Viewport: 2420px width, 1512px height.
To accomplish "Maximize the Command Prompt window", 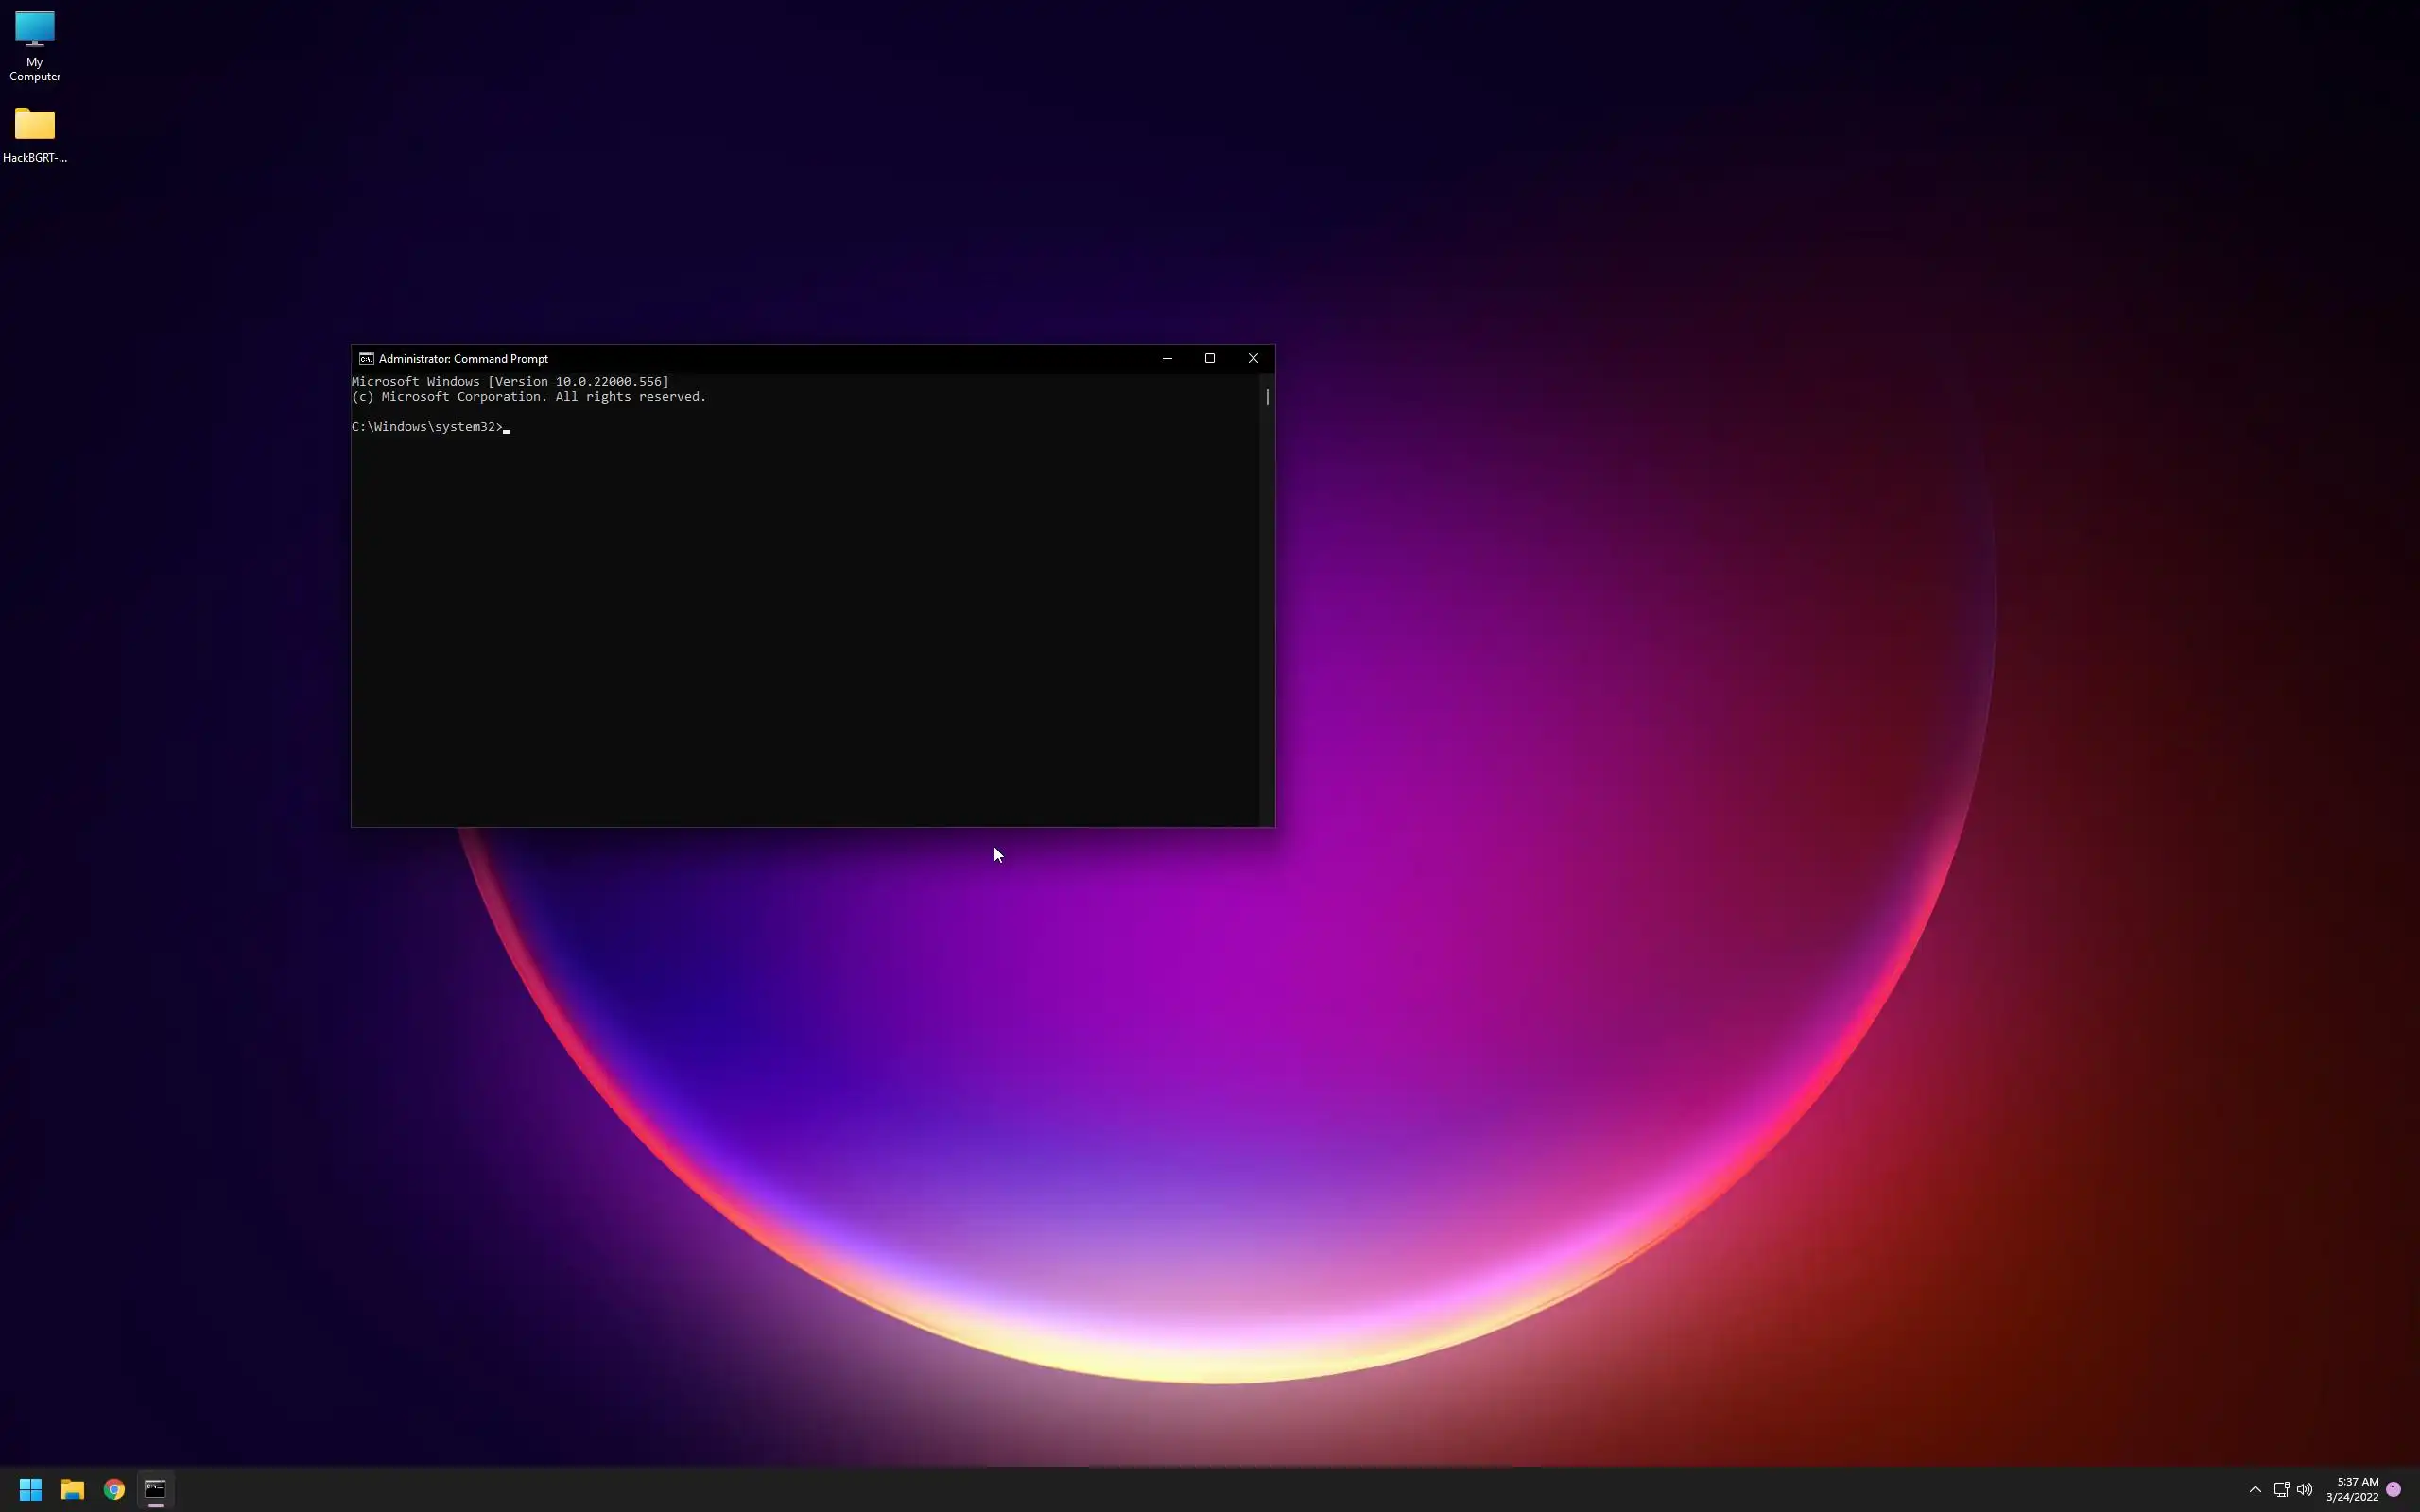I will [x=1210, y=359].
